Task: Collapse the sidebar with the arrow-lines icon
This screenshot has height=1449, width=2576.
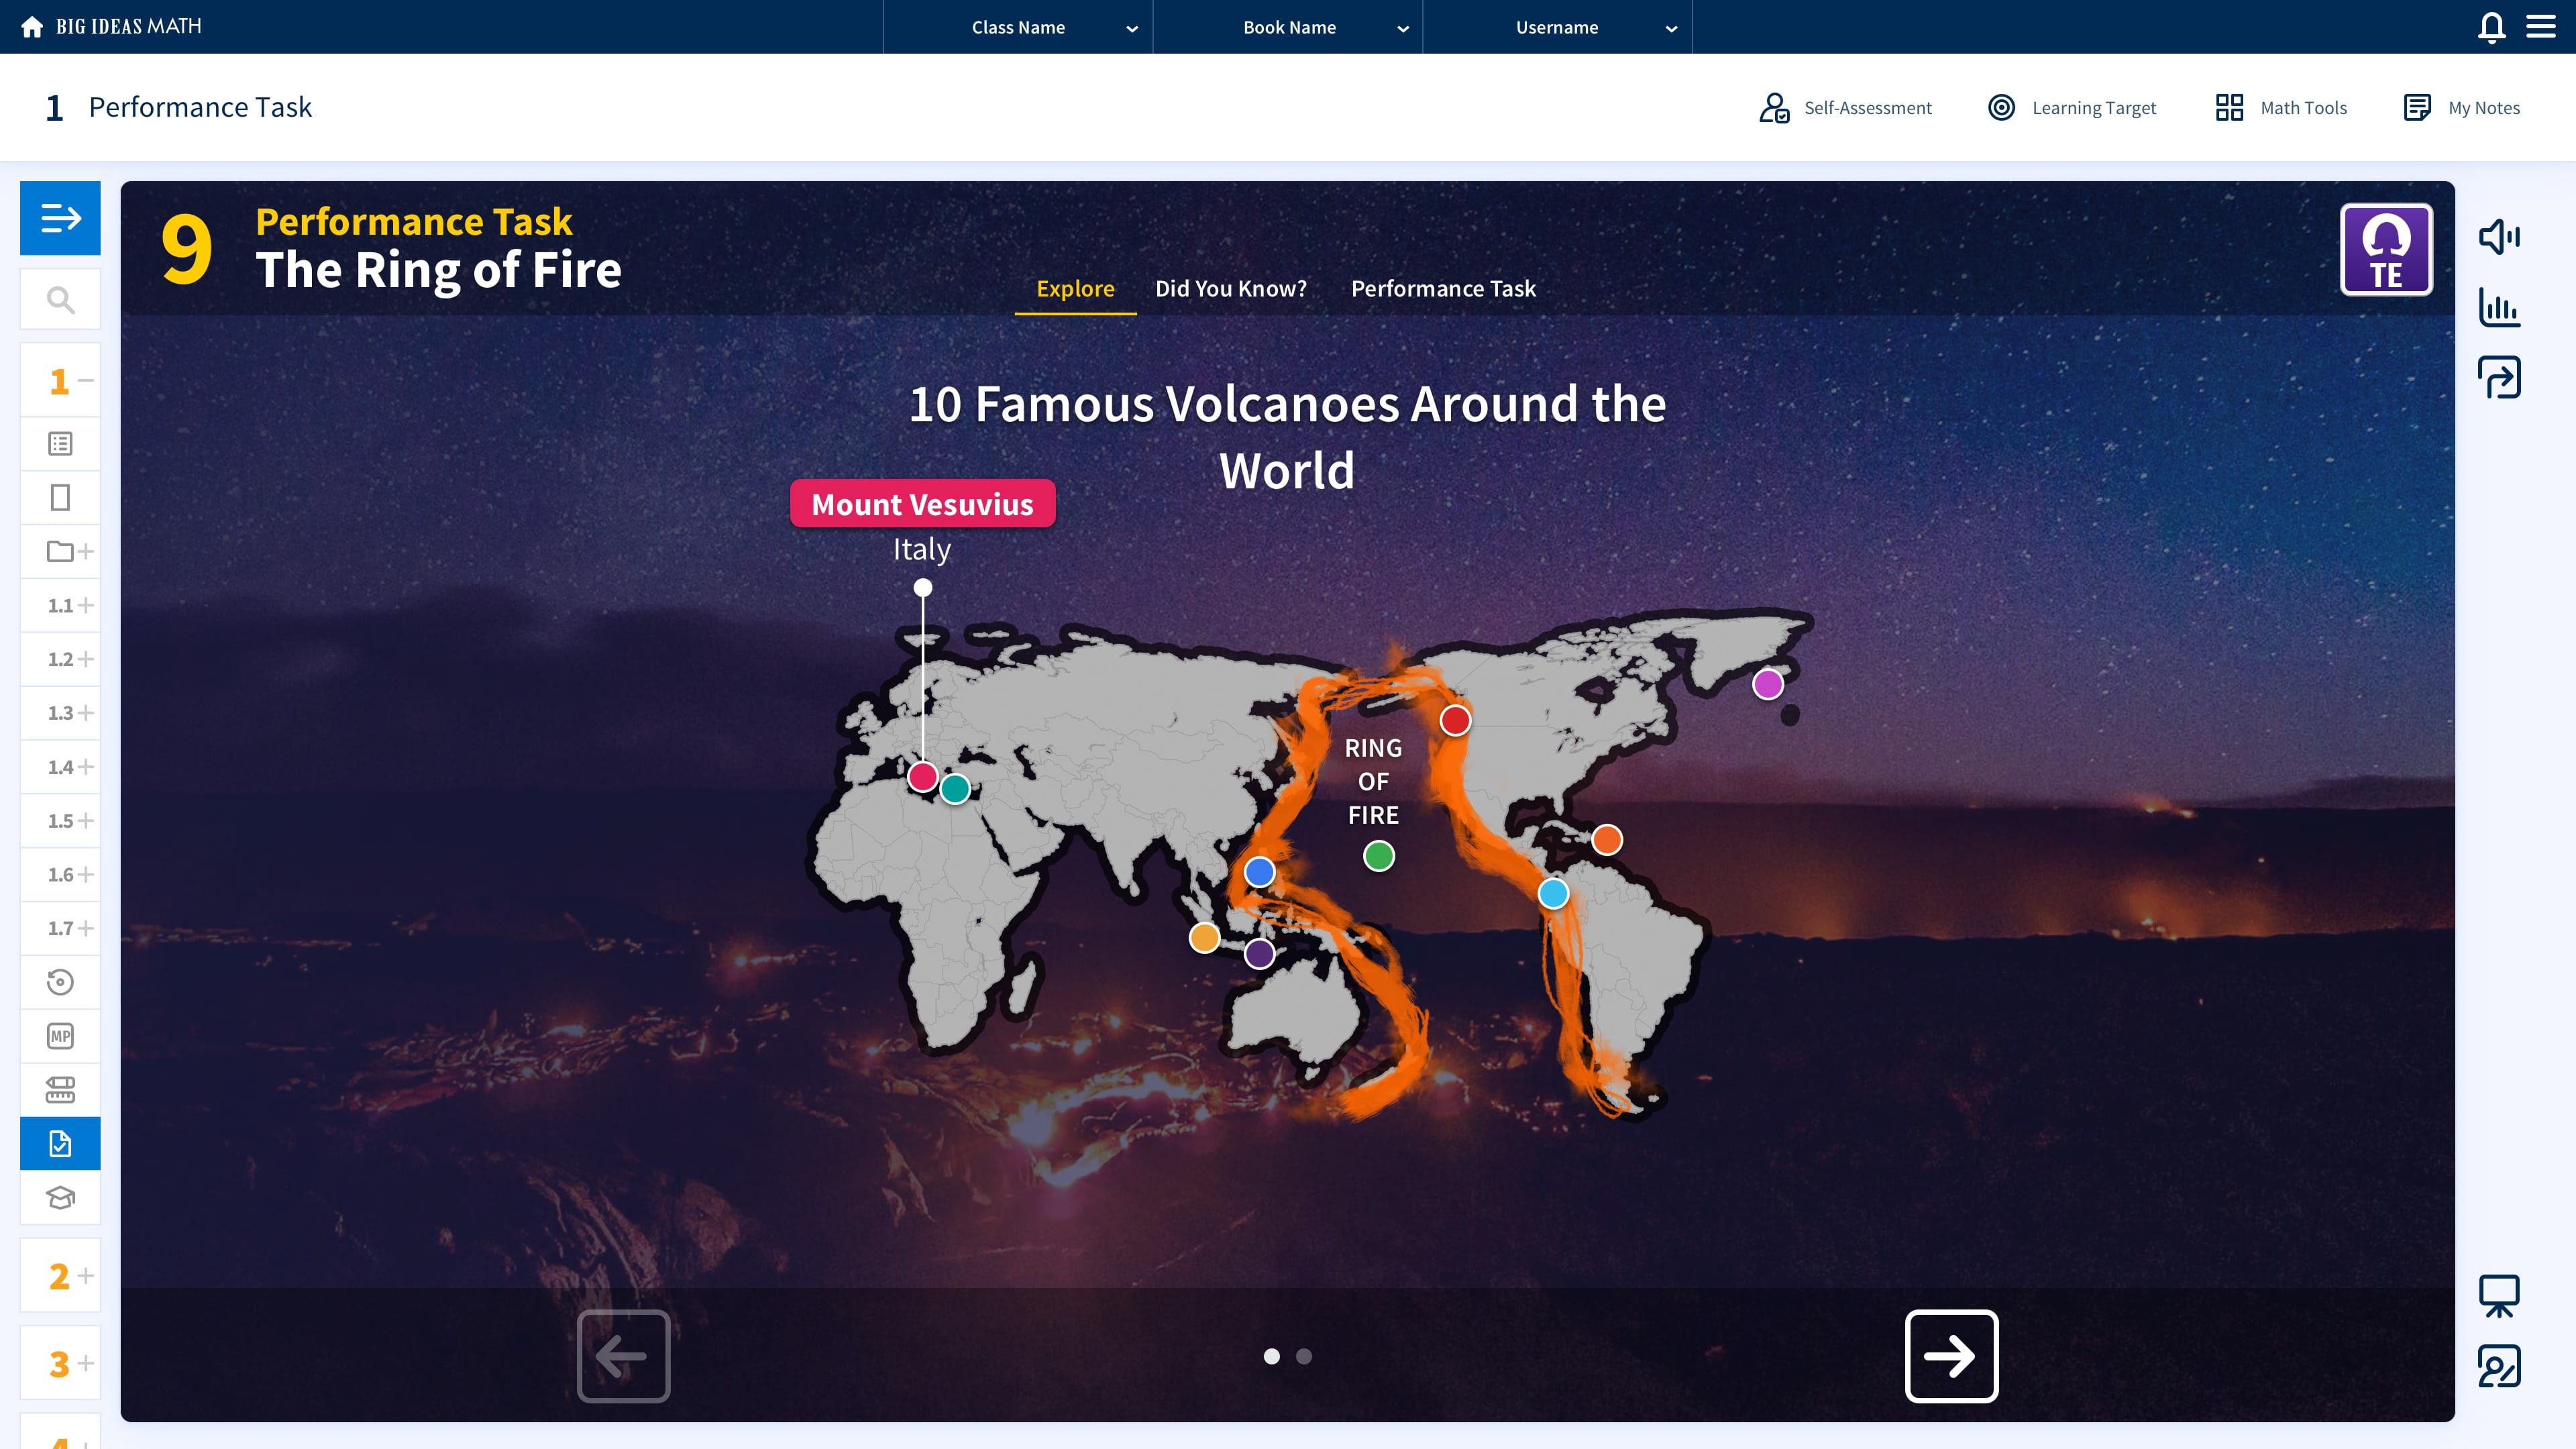Action: pyautogui.click(x=60, y=217)
